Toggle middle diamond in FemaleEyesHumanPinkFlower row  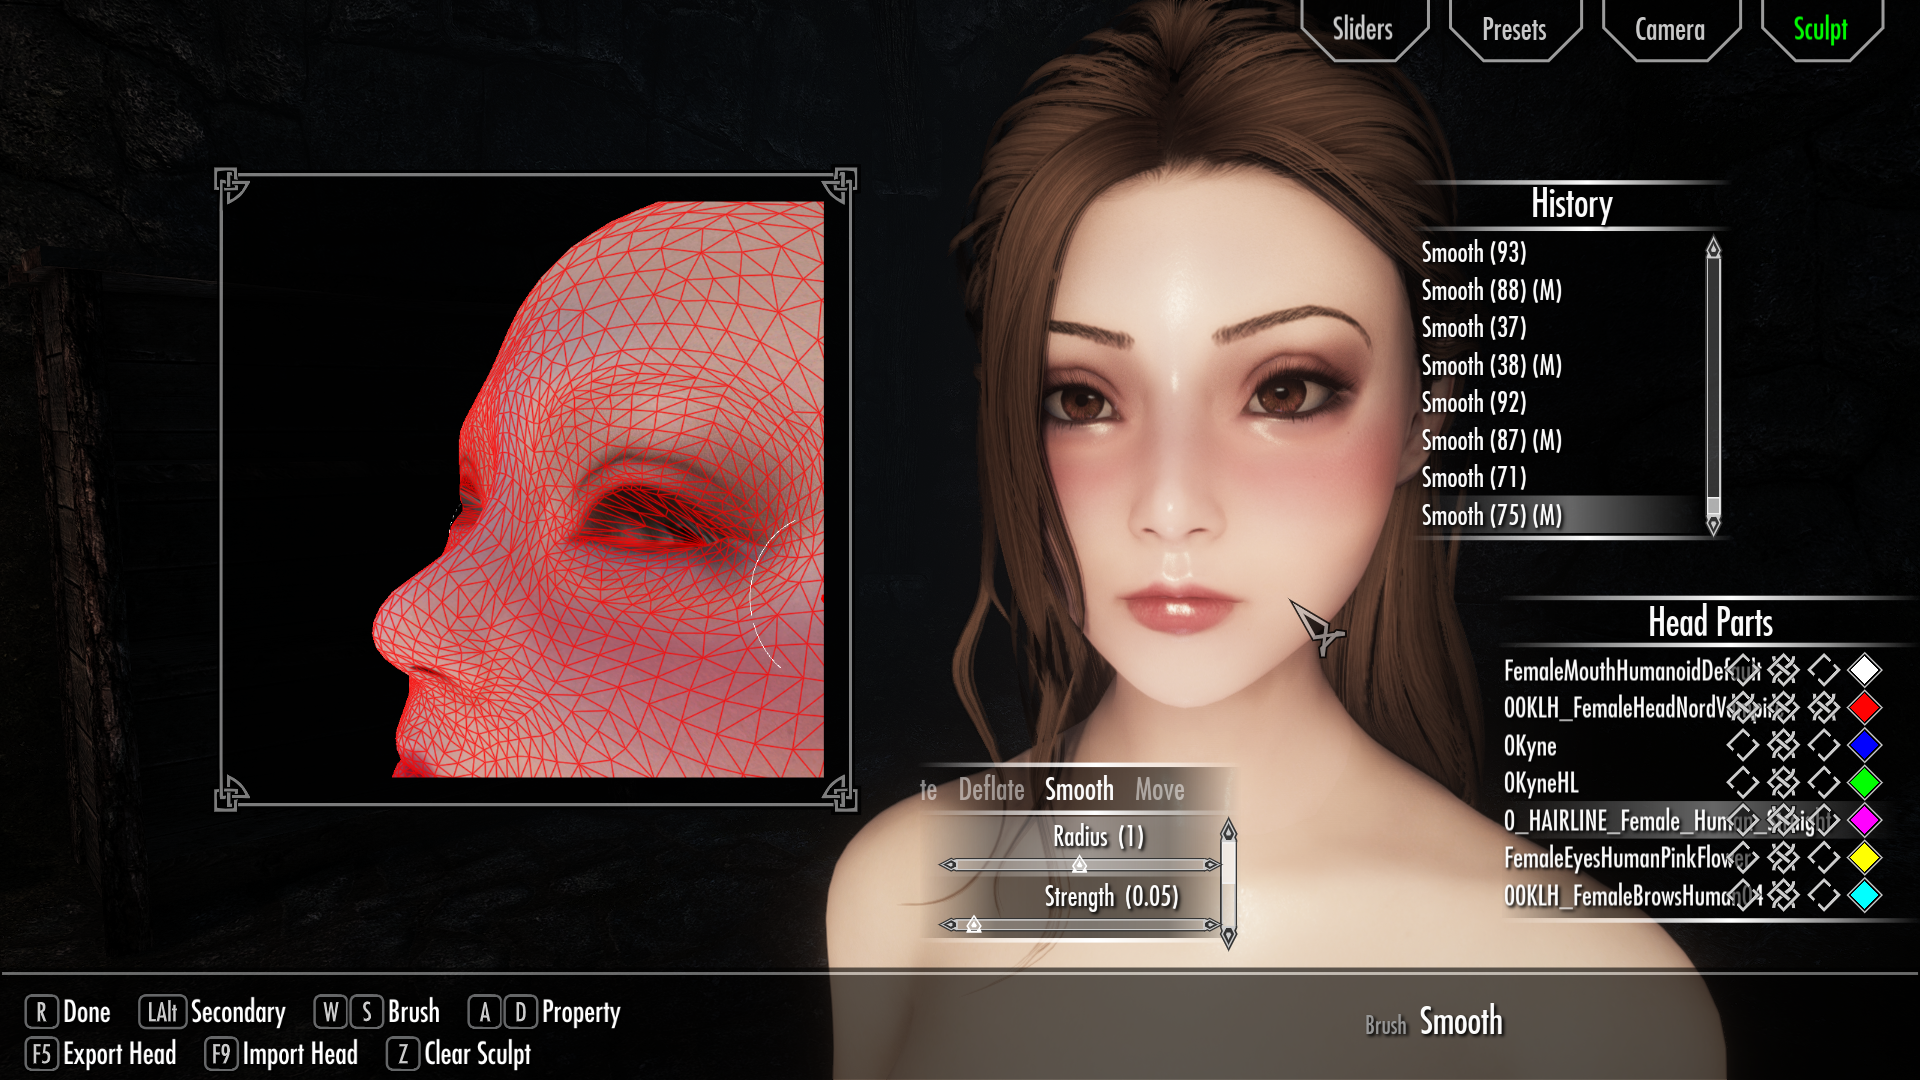[1783, 858]
